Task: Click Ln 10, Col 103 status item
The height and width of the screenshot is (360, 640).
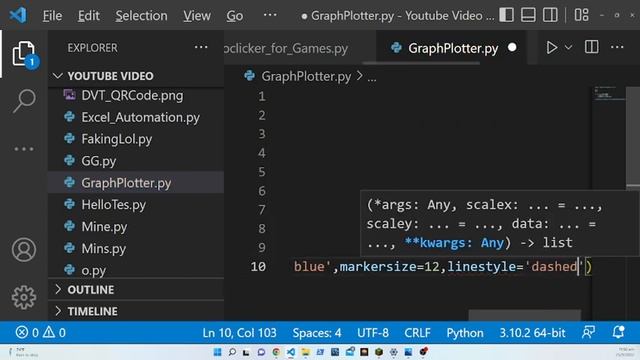Action: point(239,333)
